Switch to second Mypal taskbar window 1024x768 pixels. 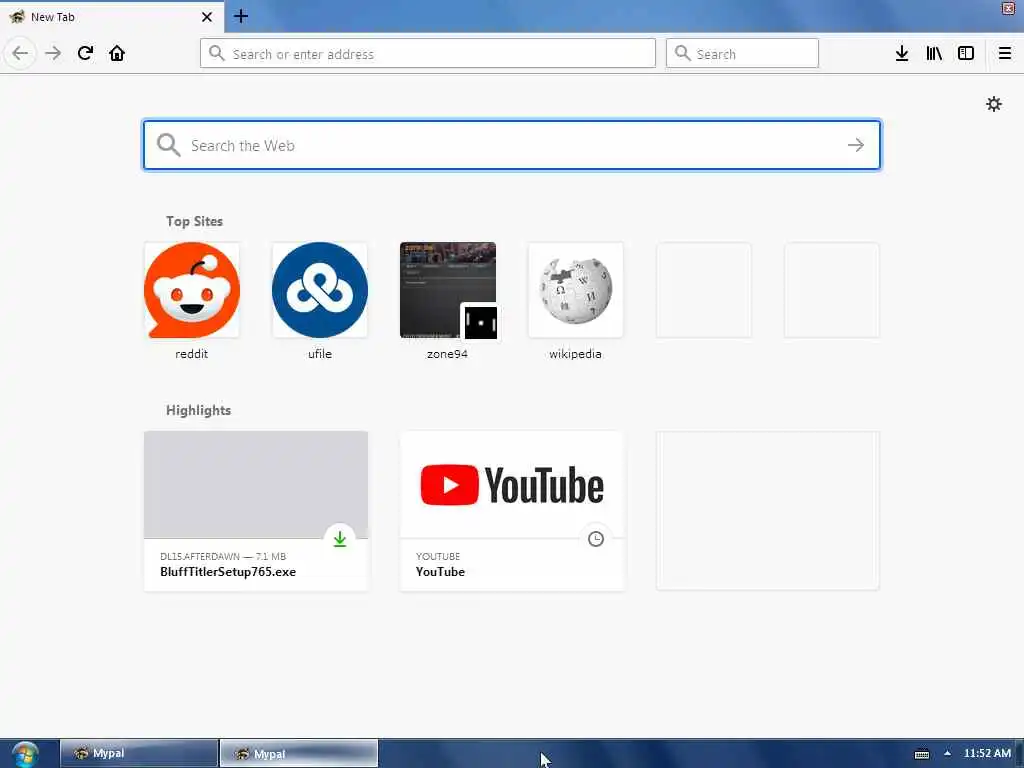(298, 753)
